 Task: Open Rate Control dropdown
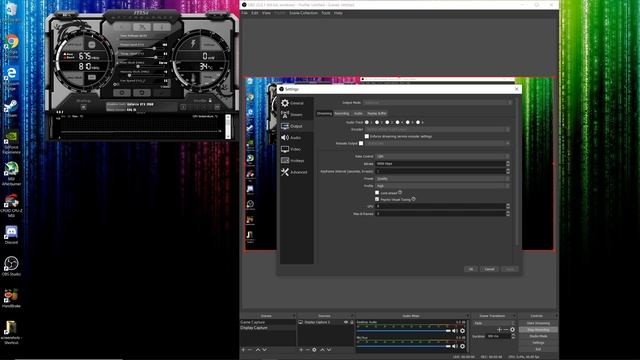[442, 156]
